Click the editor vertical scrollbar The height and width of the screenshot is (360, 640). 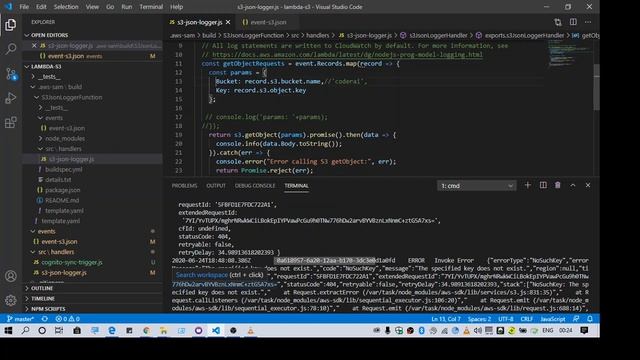tap(596, 87)
